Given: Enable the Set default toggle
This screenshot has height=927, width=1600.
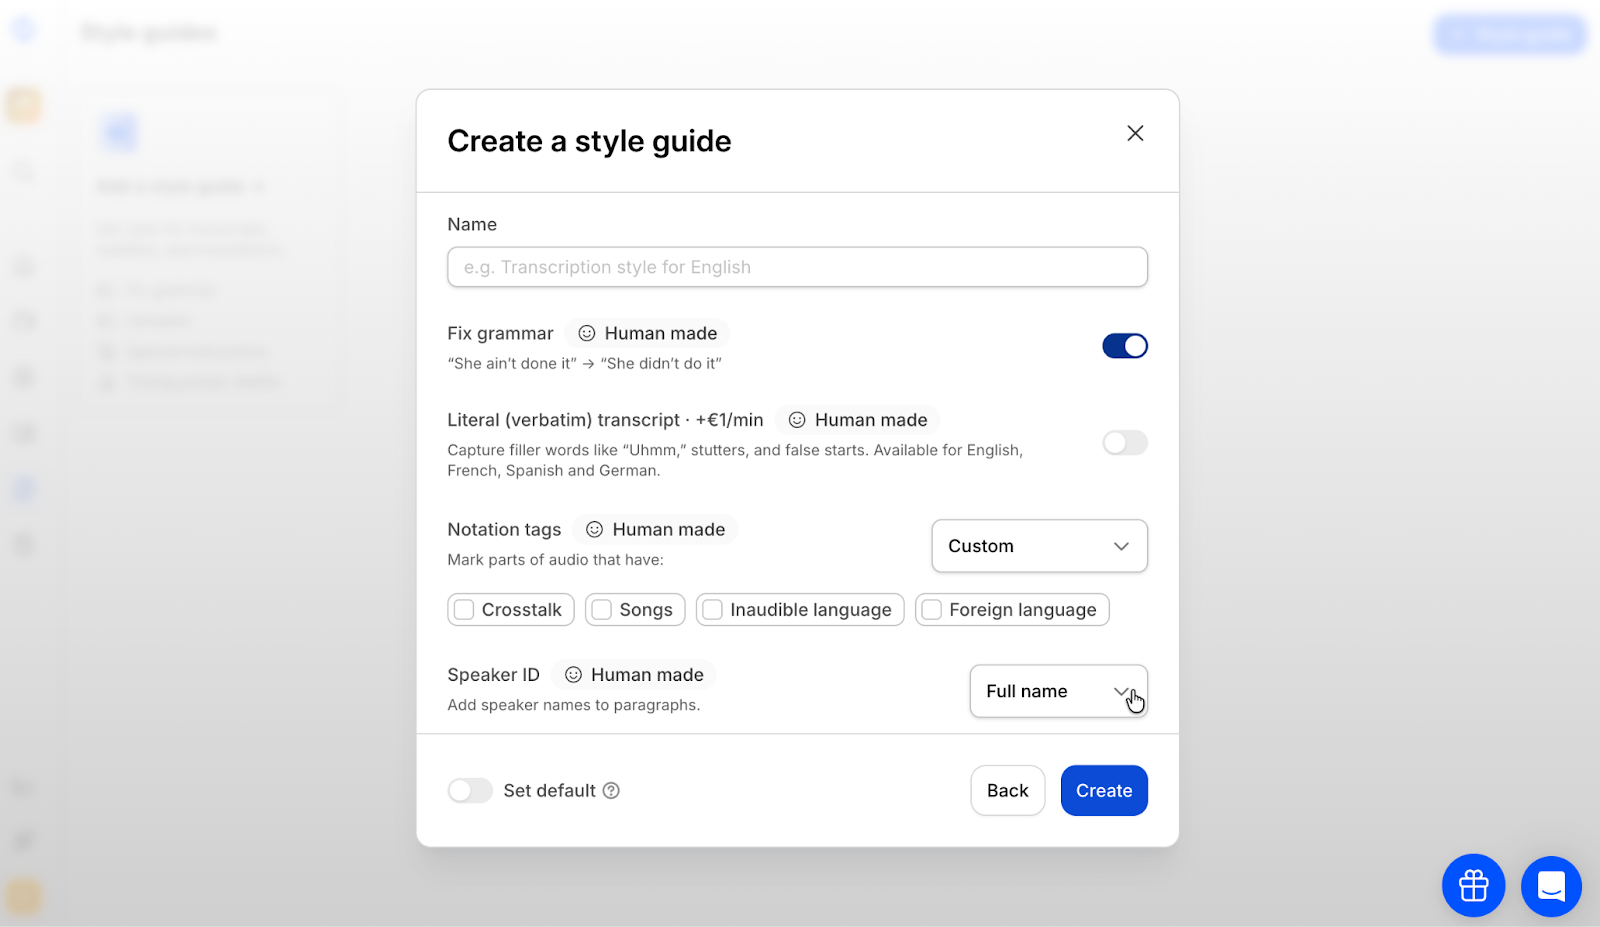Looking at the screenshot, I should pyautogui.click(x=469, y=790).
